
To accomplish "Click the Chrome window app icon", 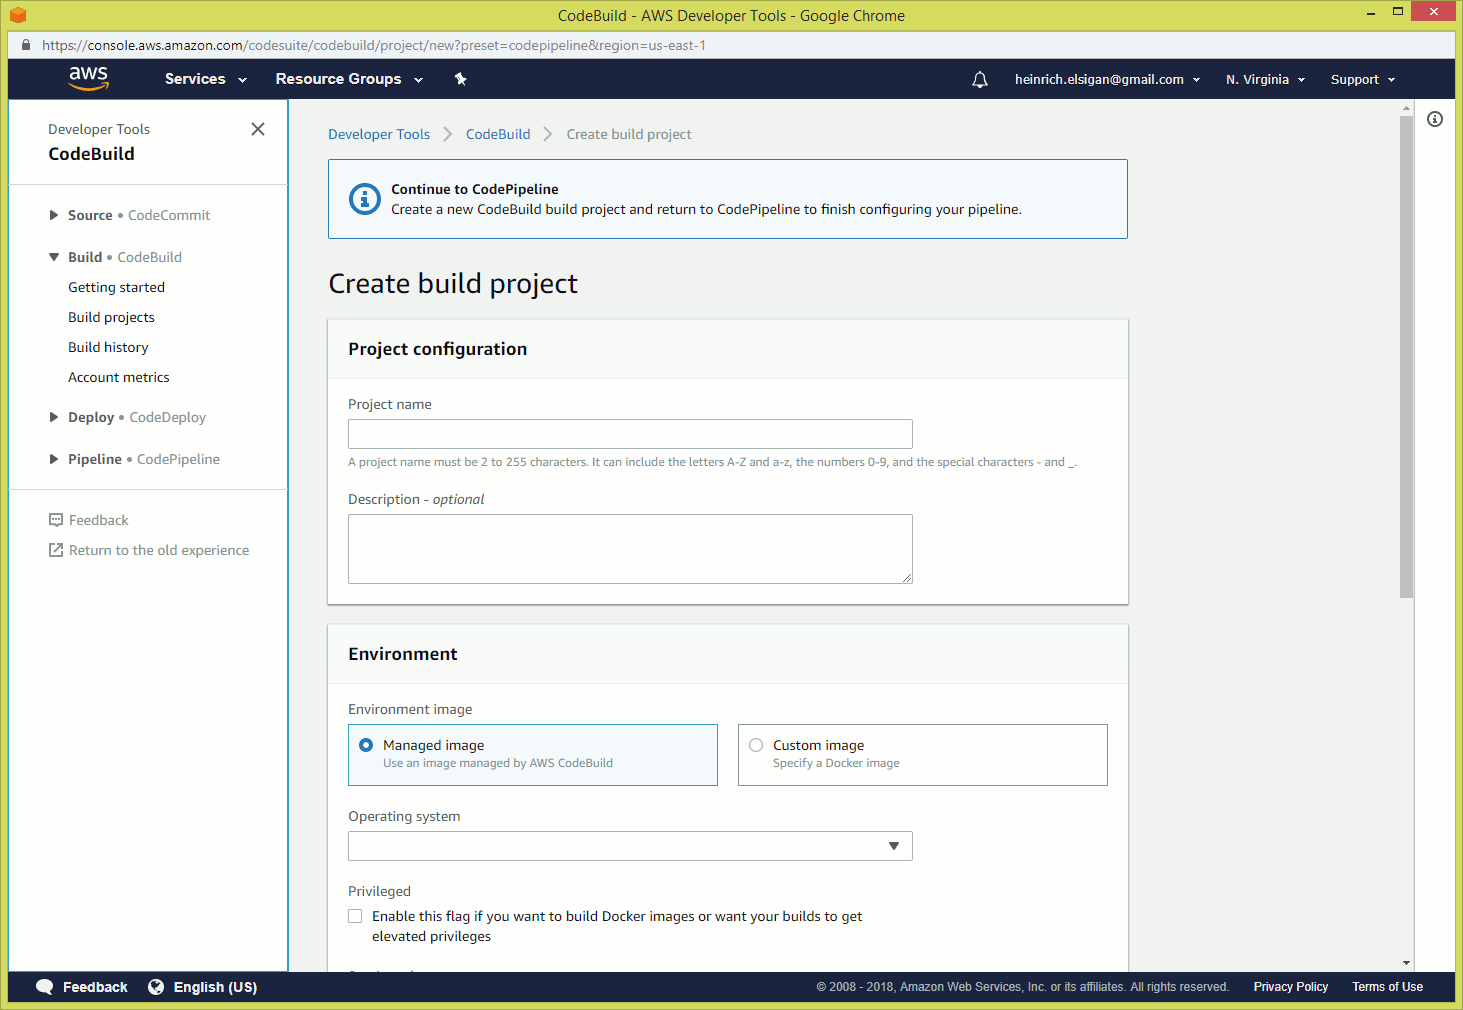I will coord(18,15).
